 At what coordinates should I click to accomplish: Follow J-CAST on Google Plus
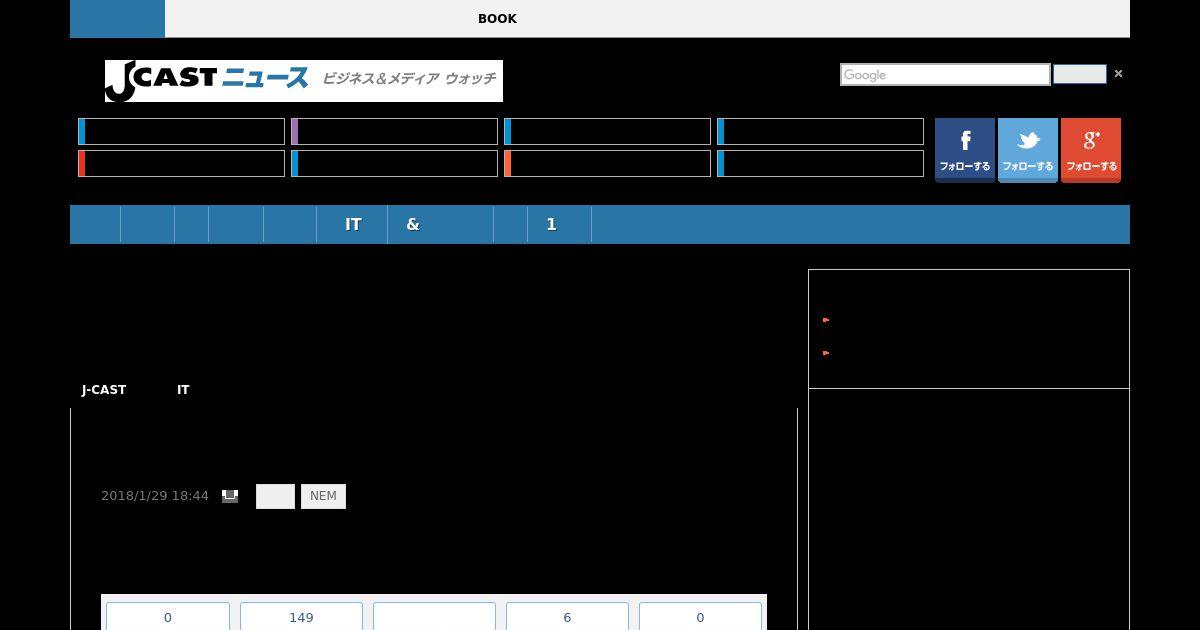tap(1091, 150)
